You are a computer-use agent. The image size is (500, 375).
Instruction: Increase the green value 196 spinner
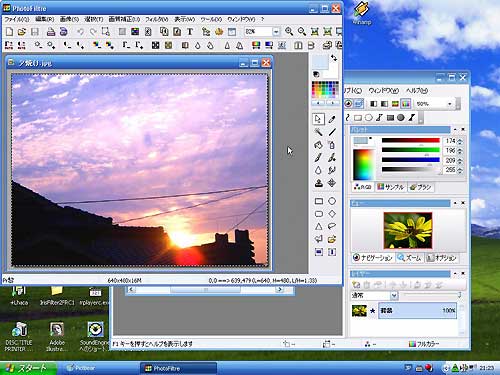point(460,149)
